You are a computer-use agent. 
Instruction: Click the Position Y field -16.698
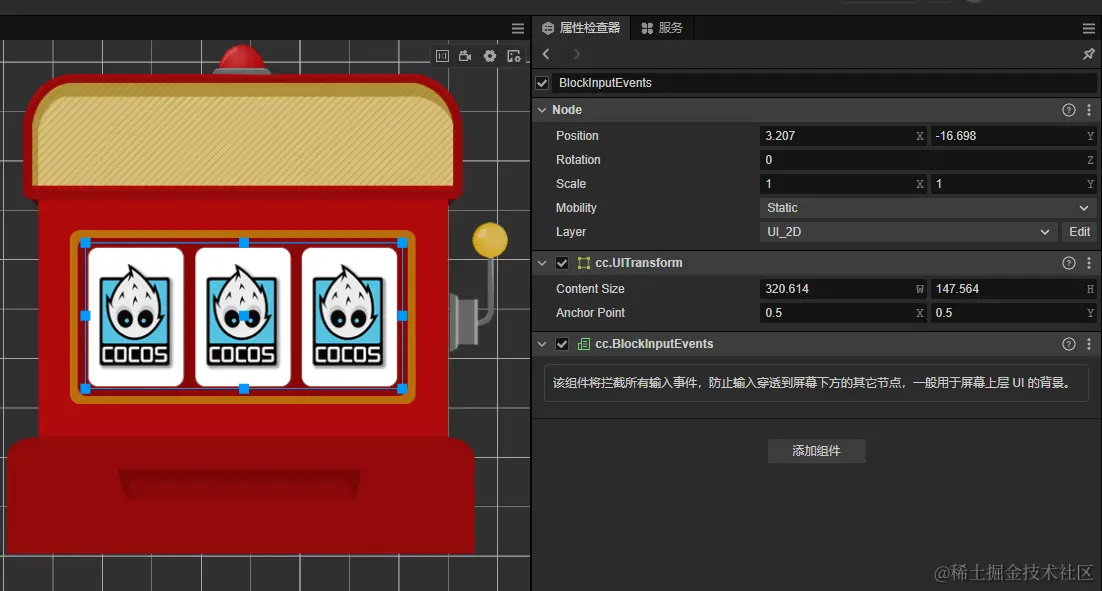point(1013,136)
